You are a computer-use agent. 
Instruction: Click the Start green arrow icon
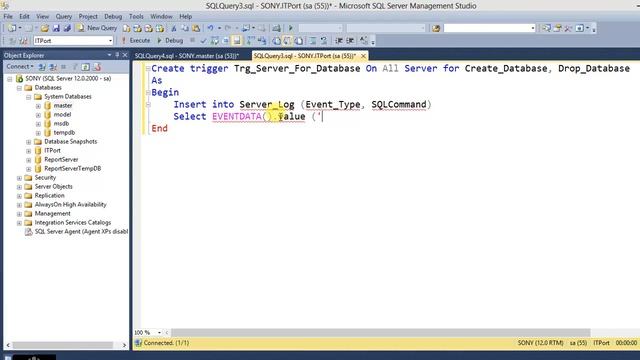click(x=291, y=28)
